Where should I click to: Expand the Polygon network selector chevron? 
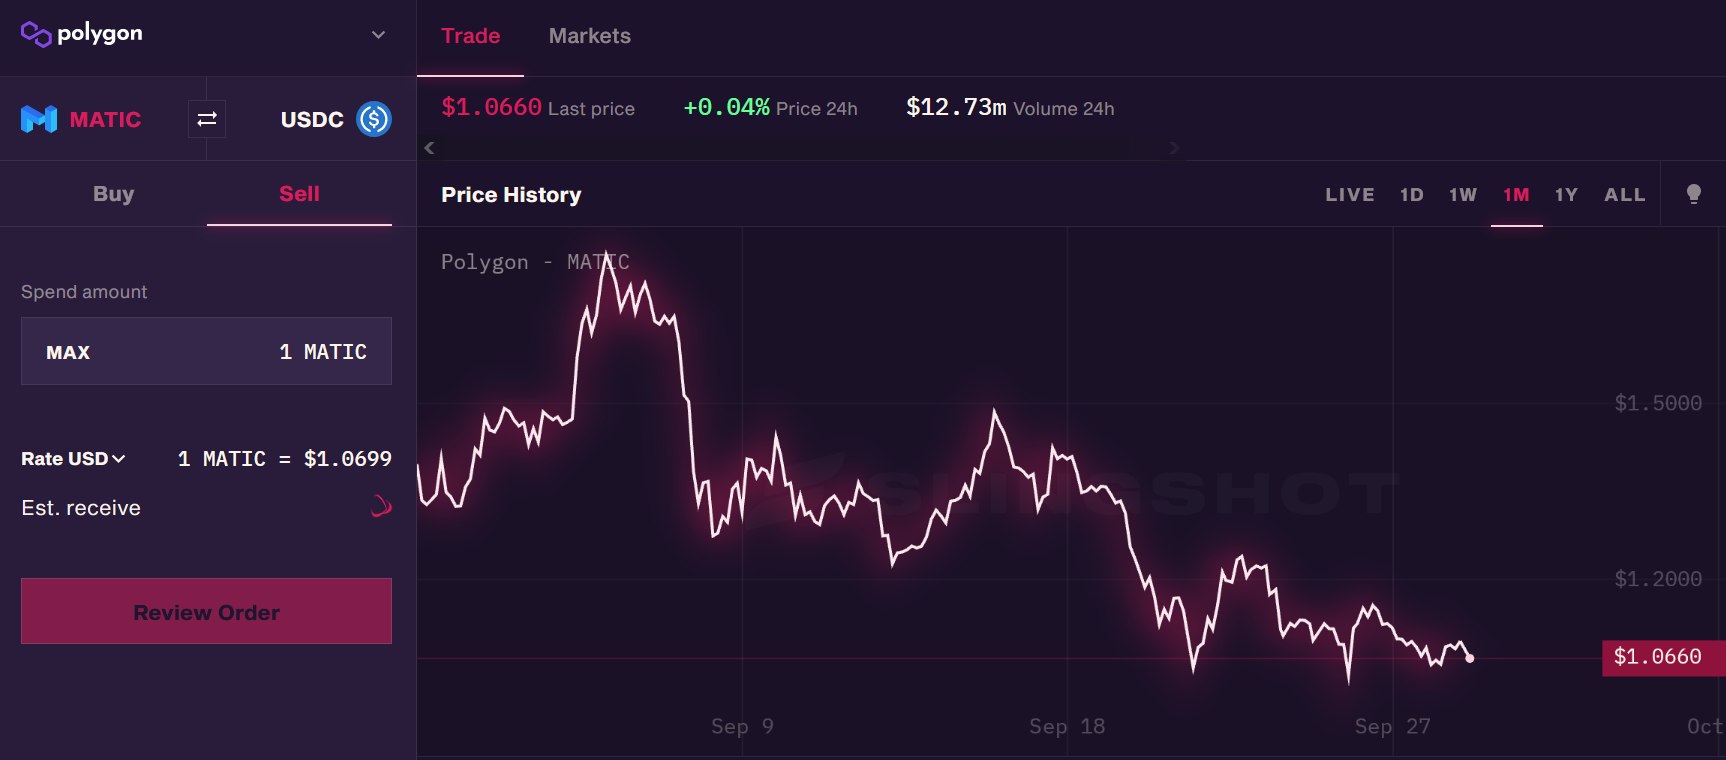(x=378, y=35)
